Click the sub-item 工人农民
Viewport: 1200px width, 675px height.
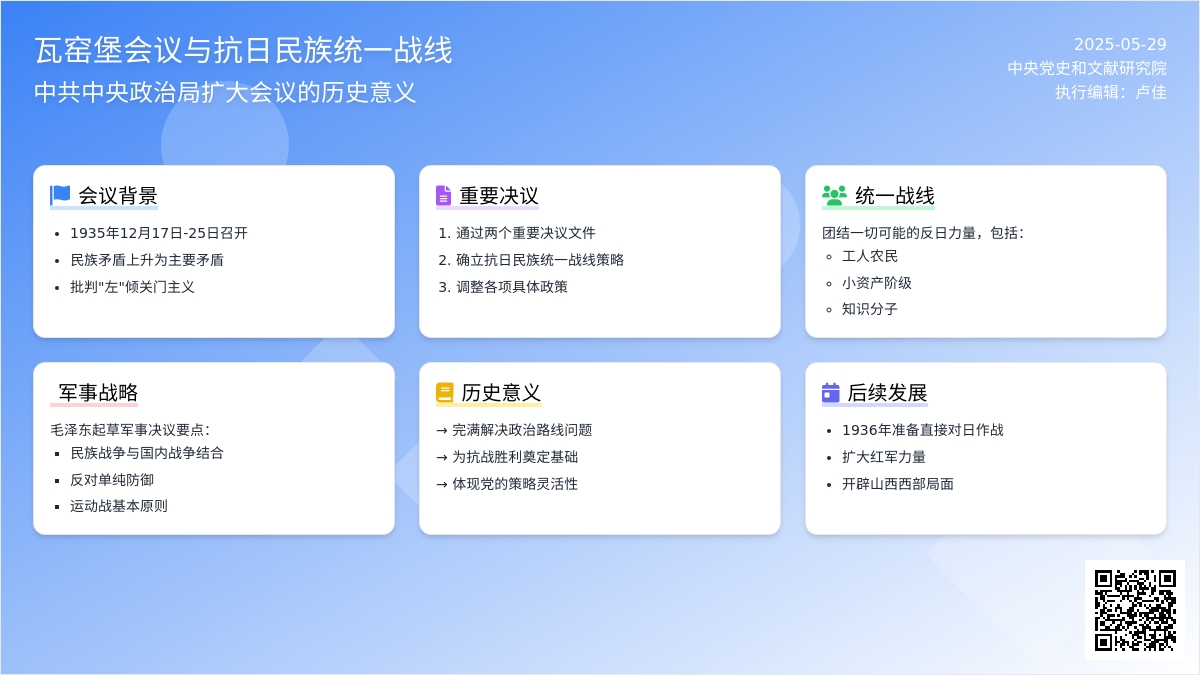870,256
